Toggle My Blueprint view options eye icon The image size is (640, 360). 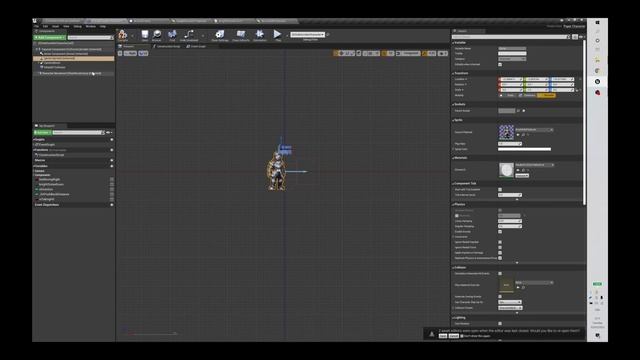109,133
